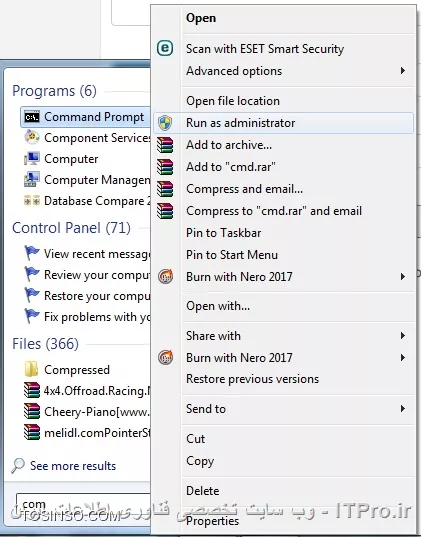Screen dimensions: 421x537
Task: Select the View recent messages result text
Action: coord(97,254)
